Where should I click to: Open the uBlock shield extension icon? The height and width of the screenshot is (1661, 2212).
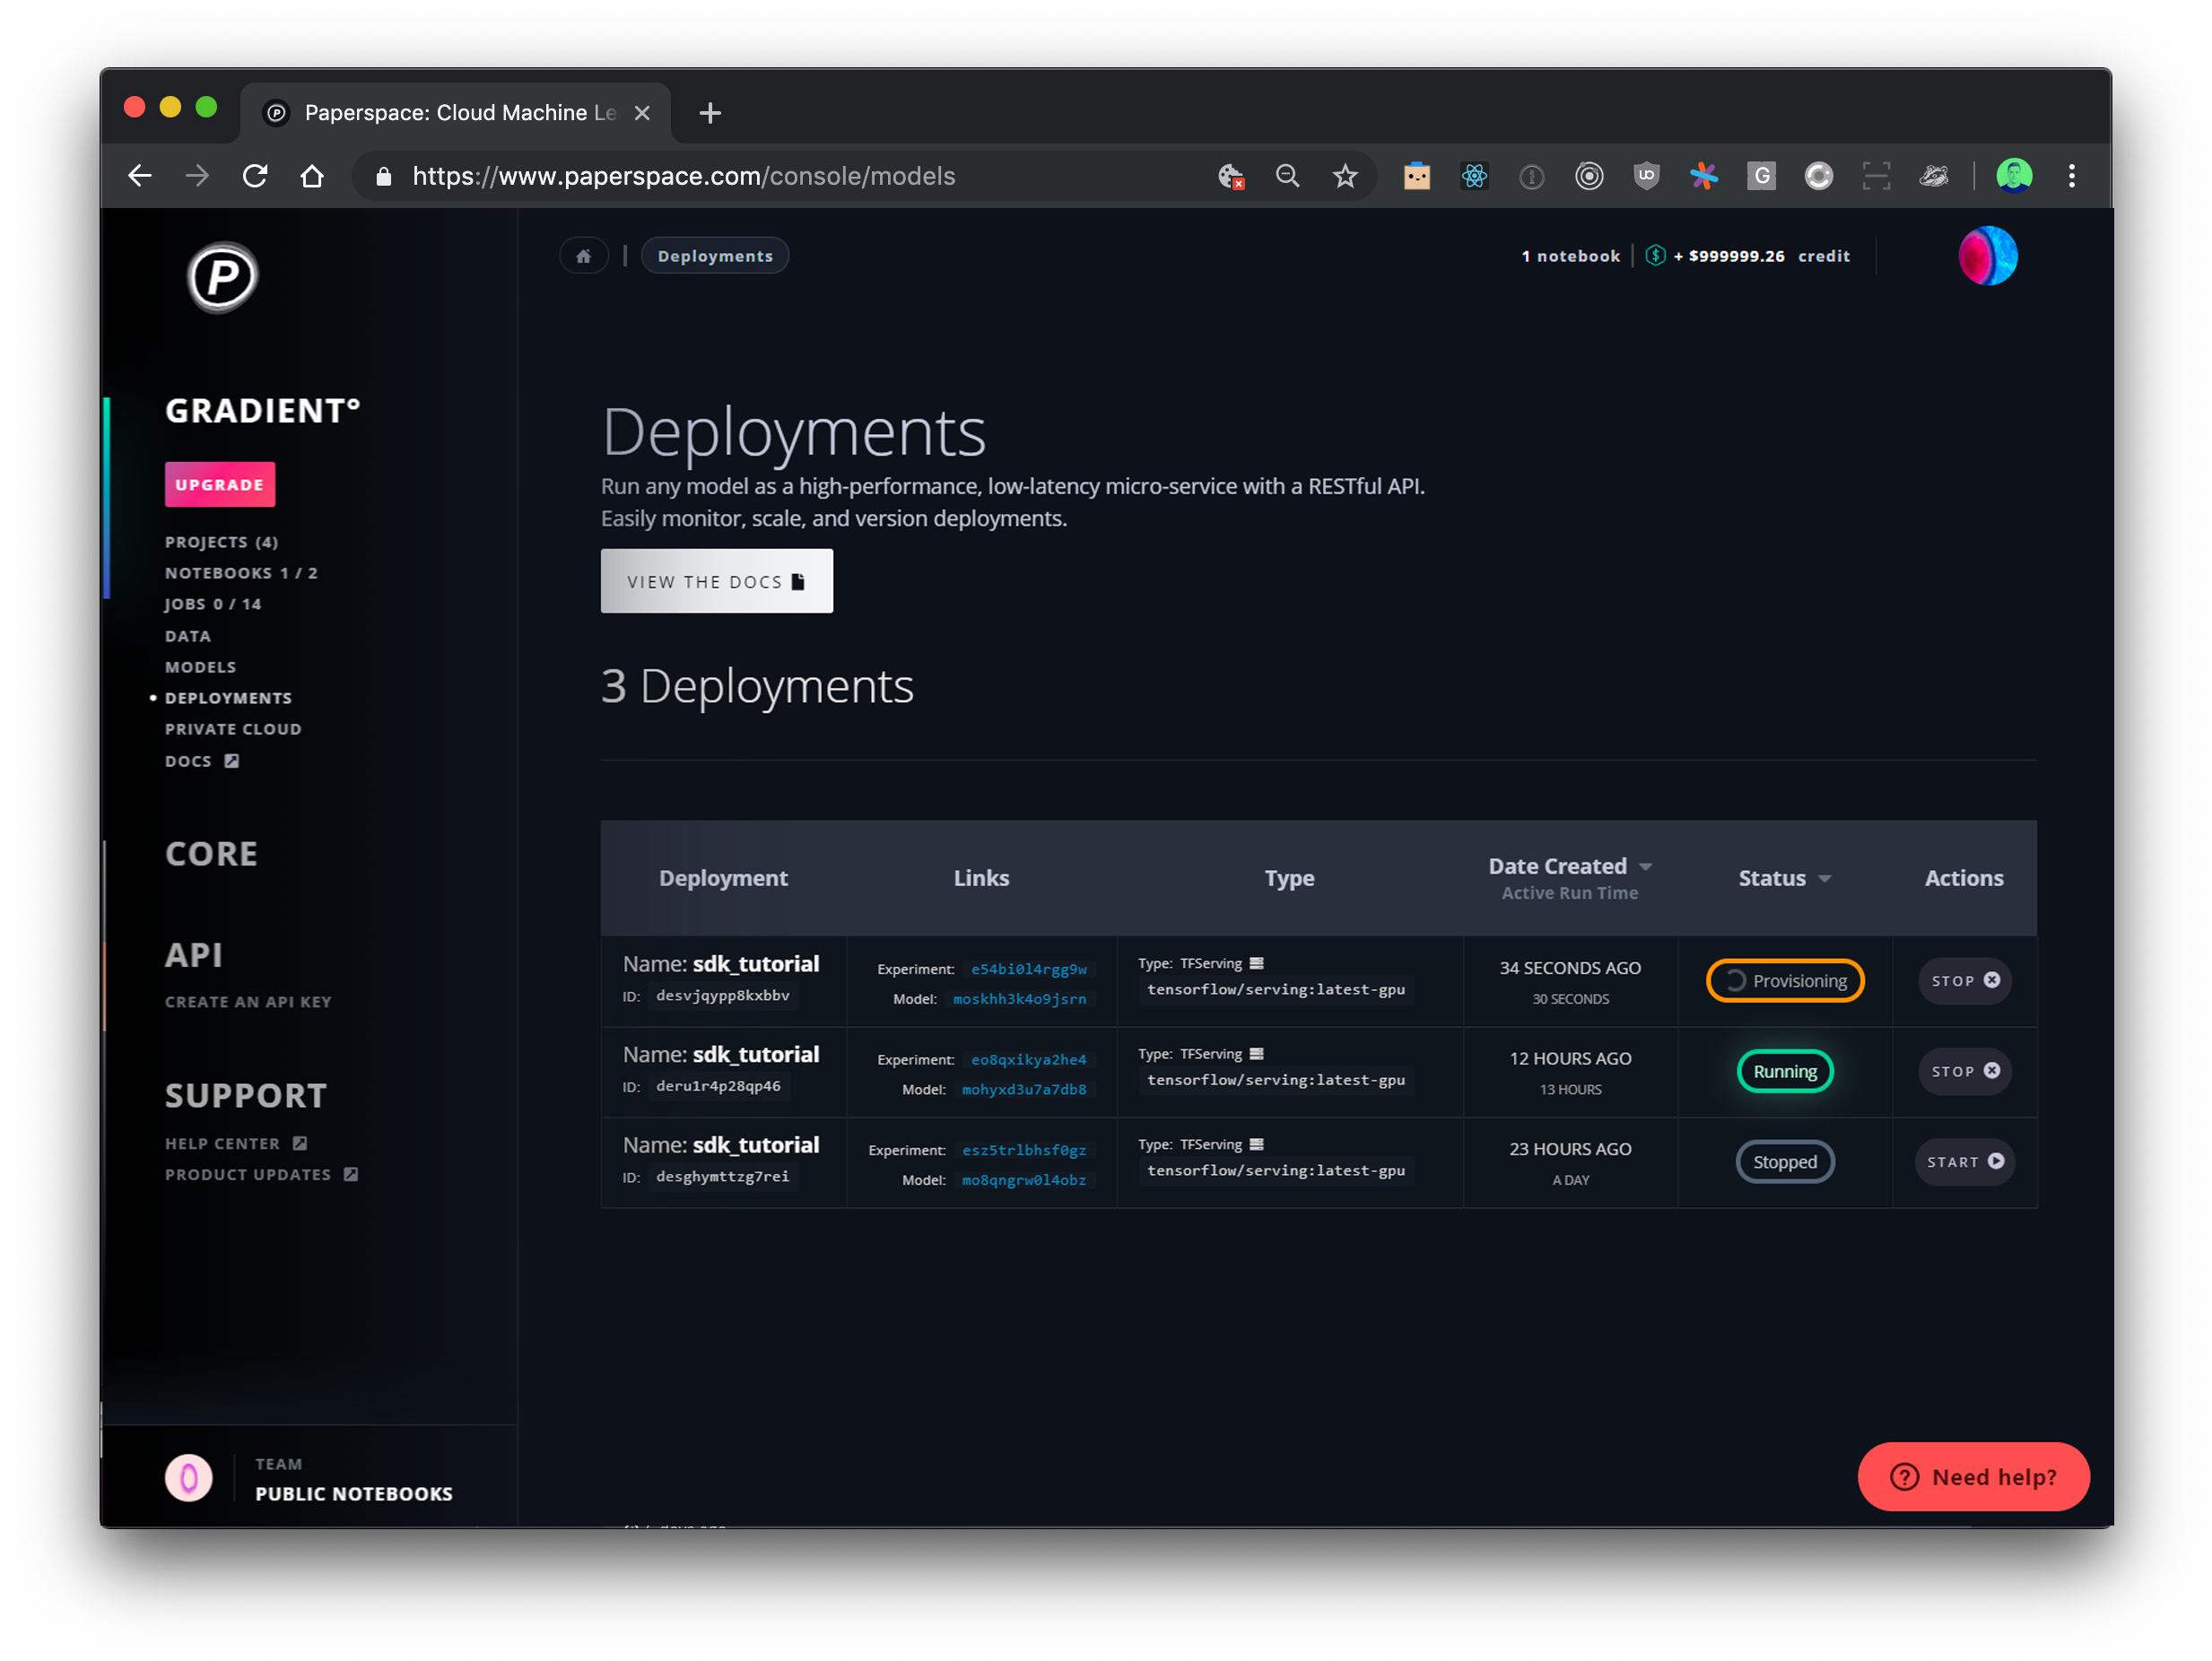1646,176
